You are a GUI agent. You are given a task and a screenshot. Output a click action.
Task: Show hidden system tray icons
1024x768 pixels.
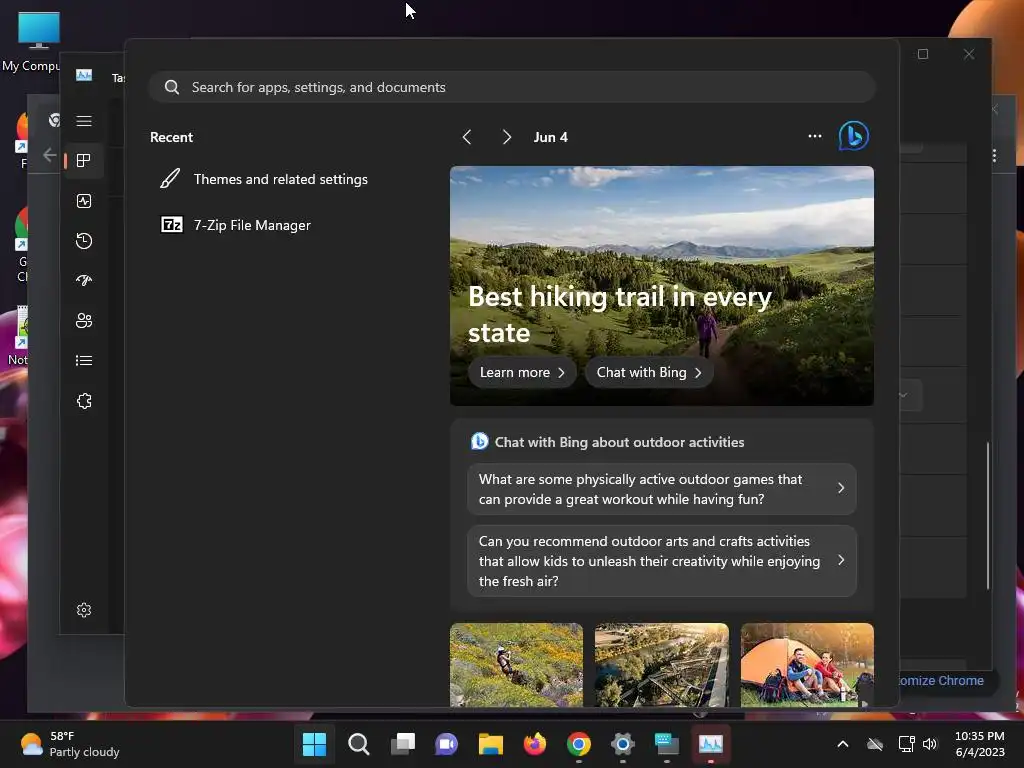[x=843, y=744]
